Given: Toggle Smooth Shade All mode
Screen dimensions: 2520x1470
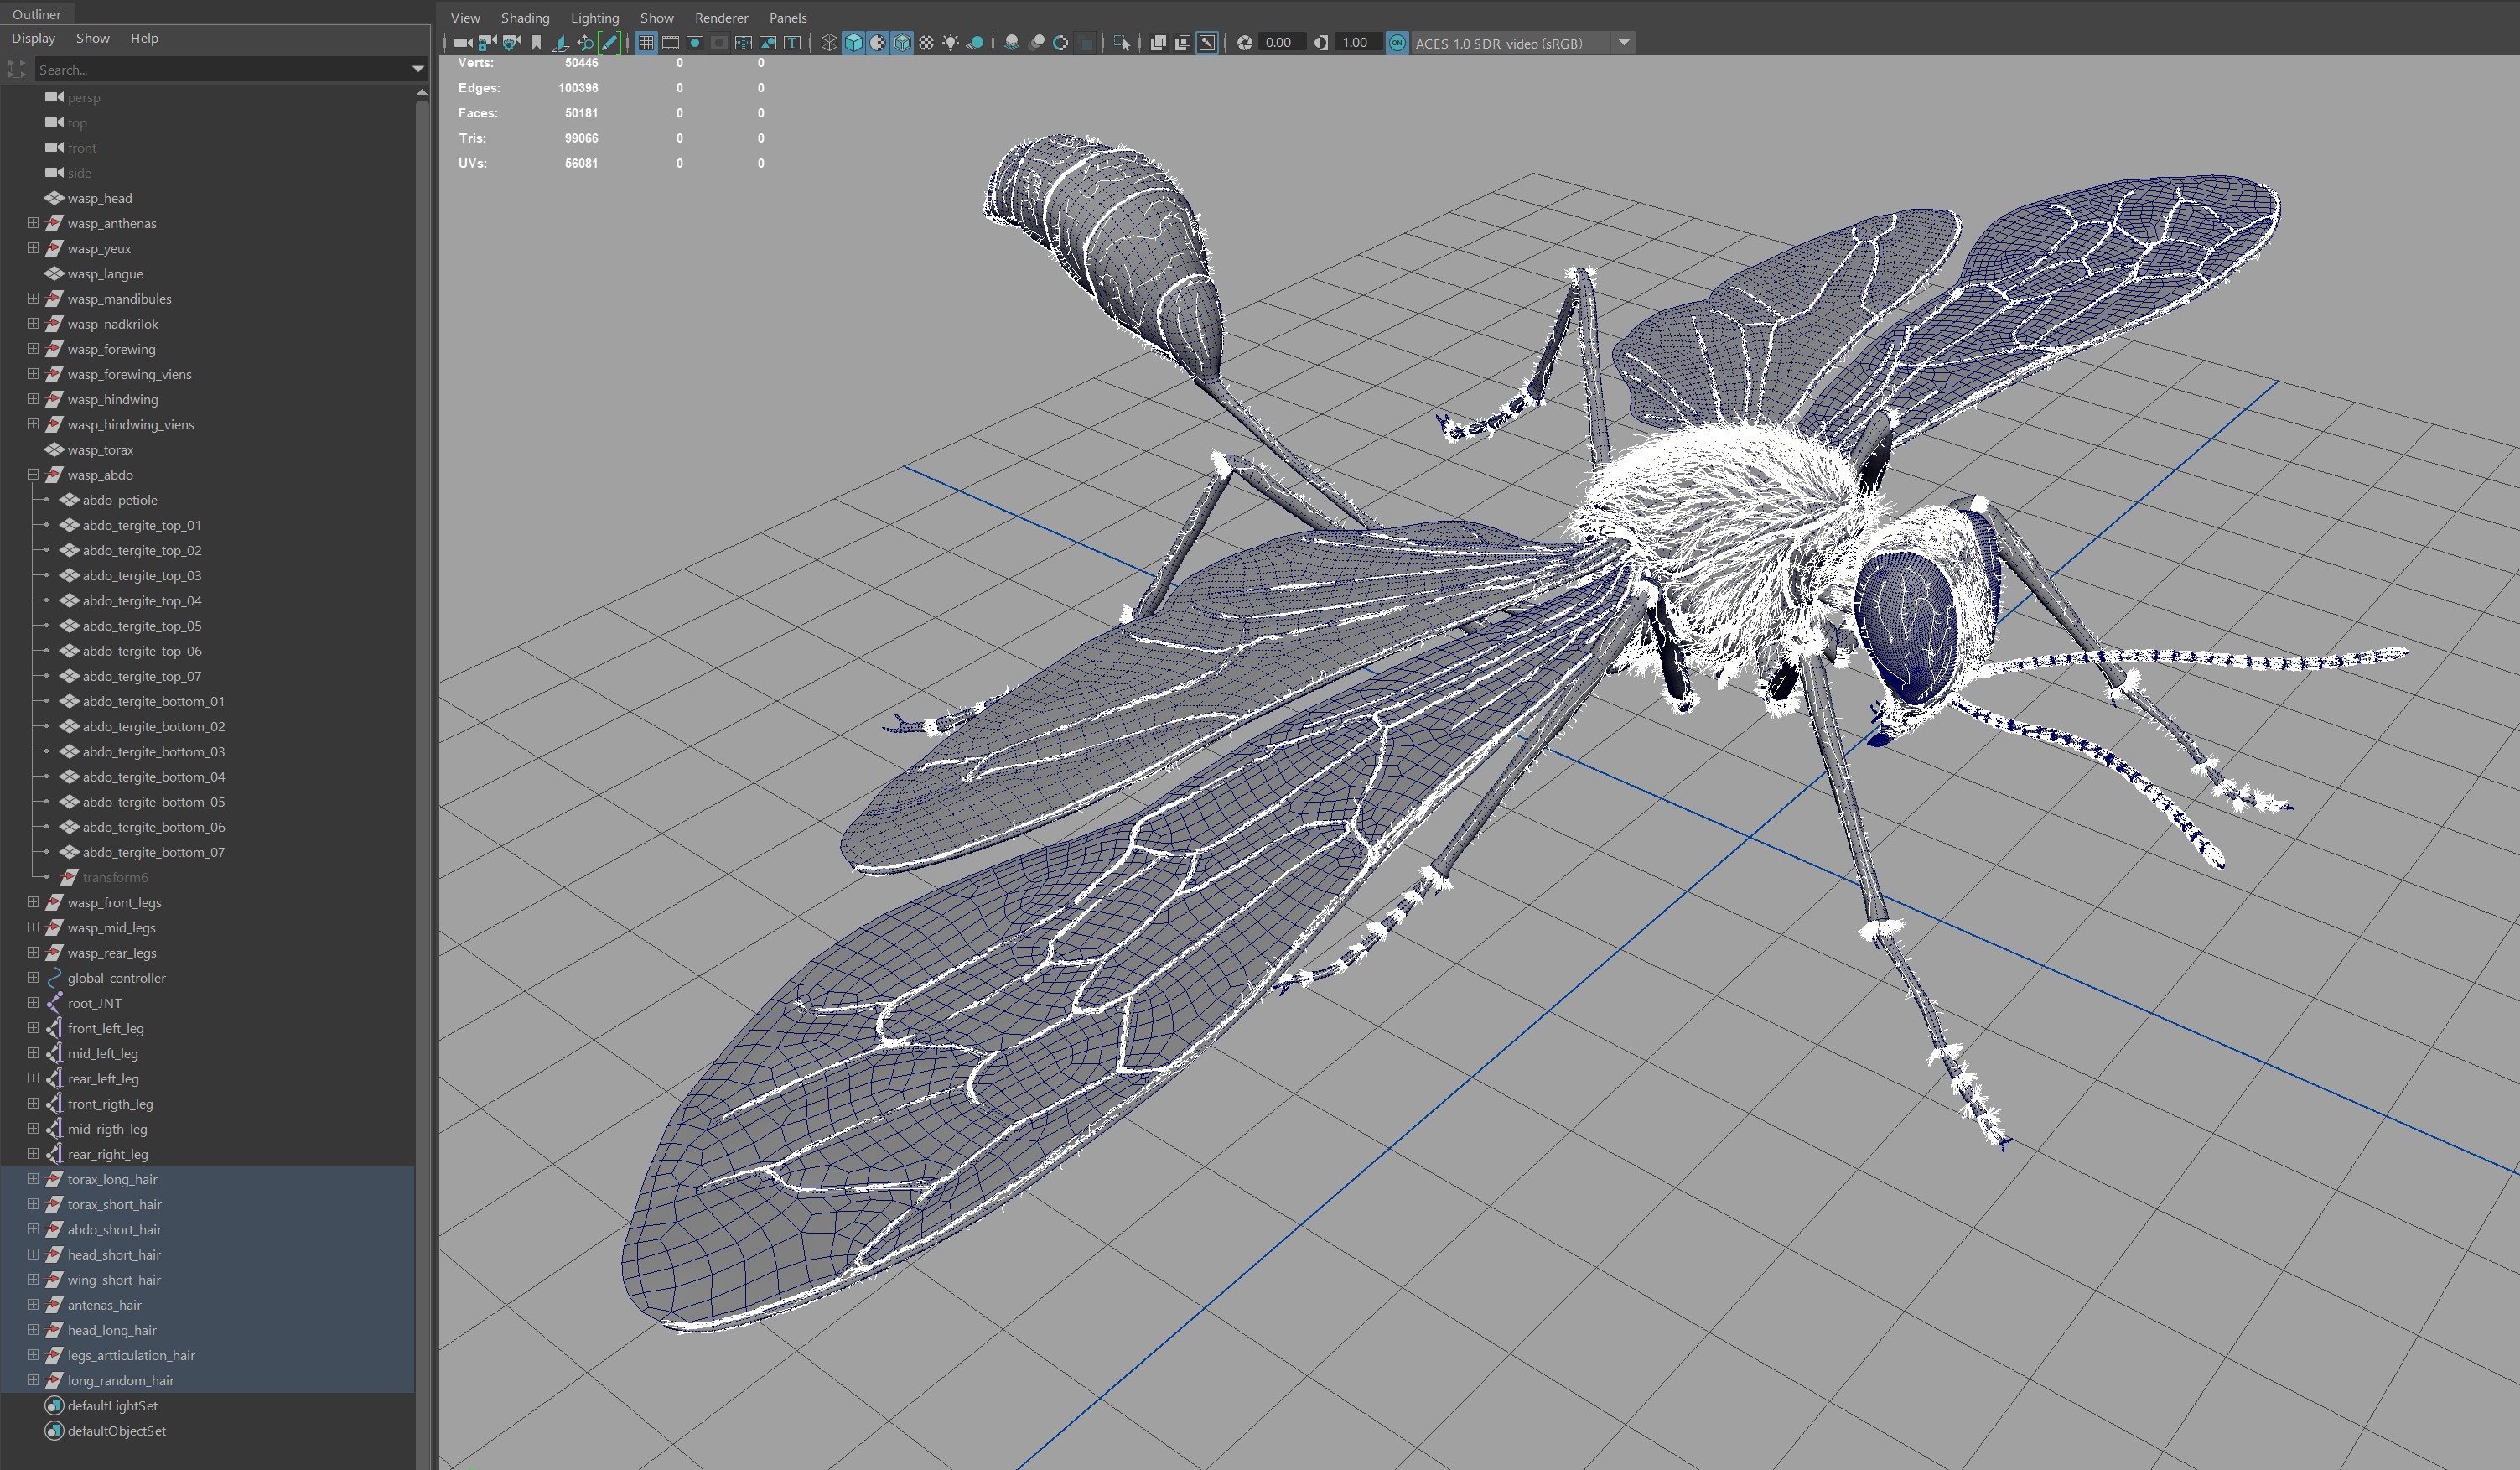Looking at the screenshot, I should (x=853, y=43).
